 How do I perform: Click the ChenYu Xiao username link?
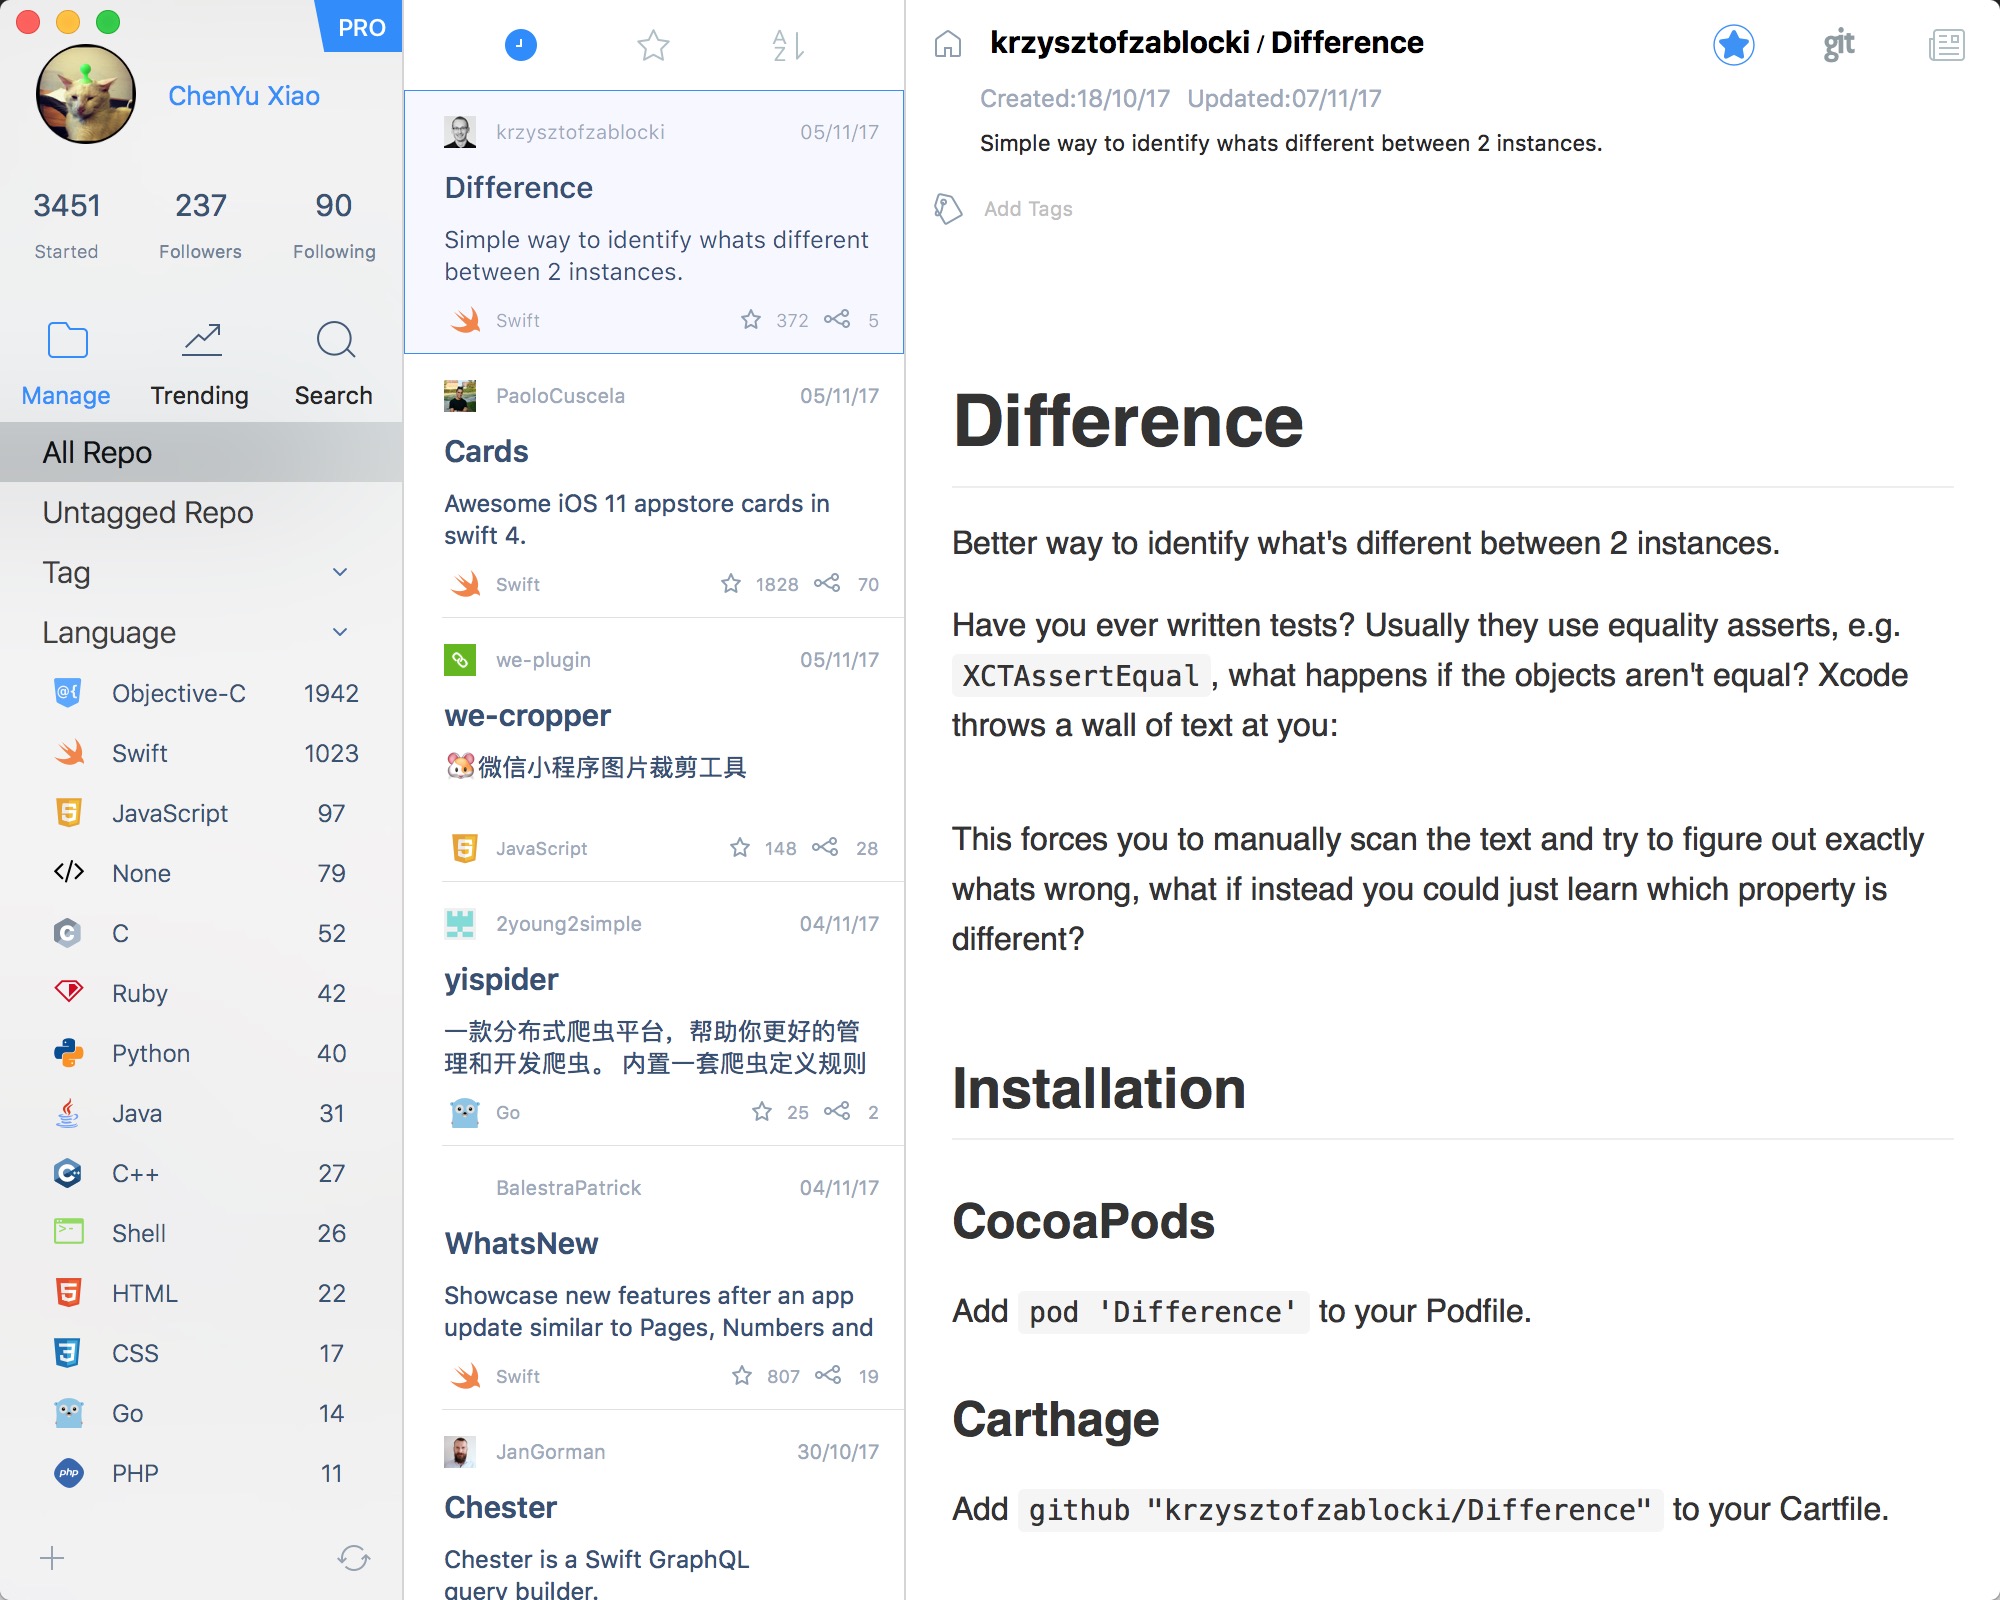point(244,96)
